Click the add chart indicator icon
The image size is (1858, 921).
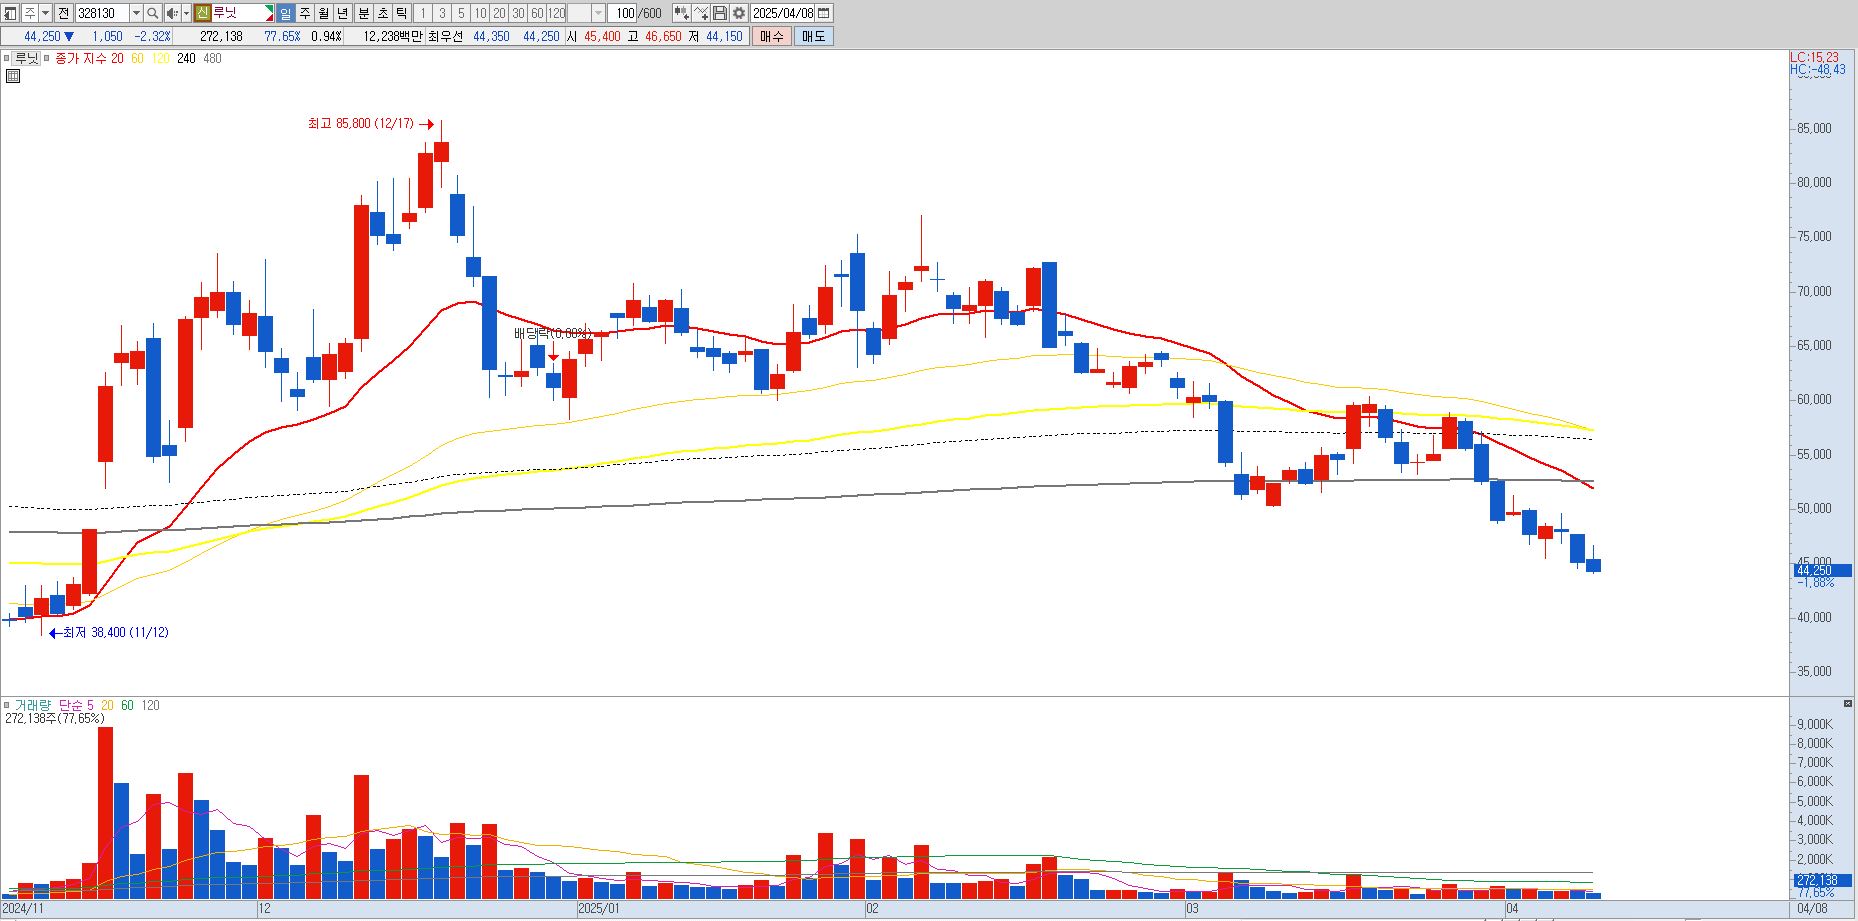[681, 13]
